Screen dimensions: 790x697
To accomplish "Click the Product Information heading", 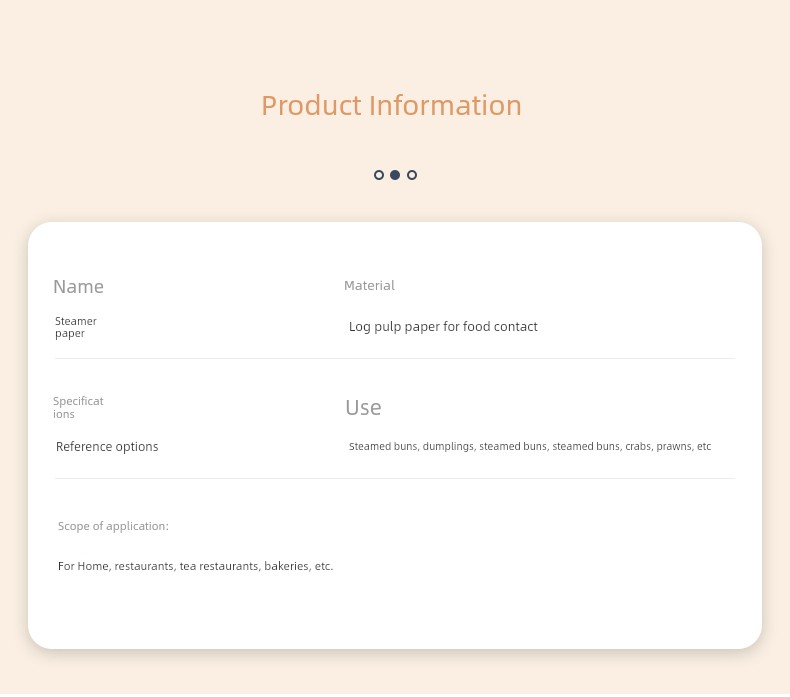I will 391,106.
